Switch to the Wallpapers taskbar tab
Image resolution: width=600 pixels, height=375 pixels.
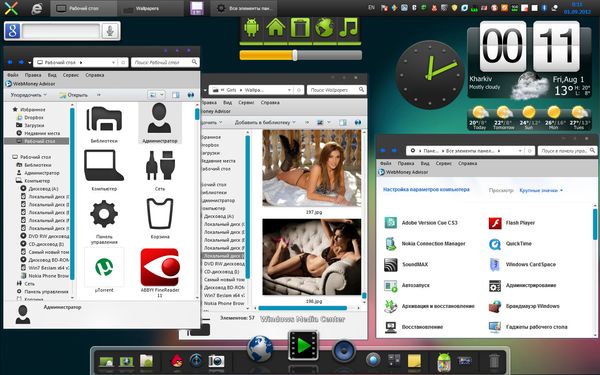point(150,8)
